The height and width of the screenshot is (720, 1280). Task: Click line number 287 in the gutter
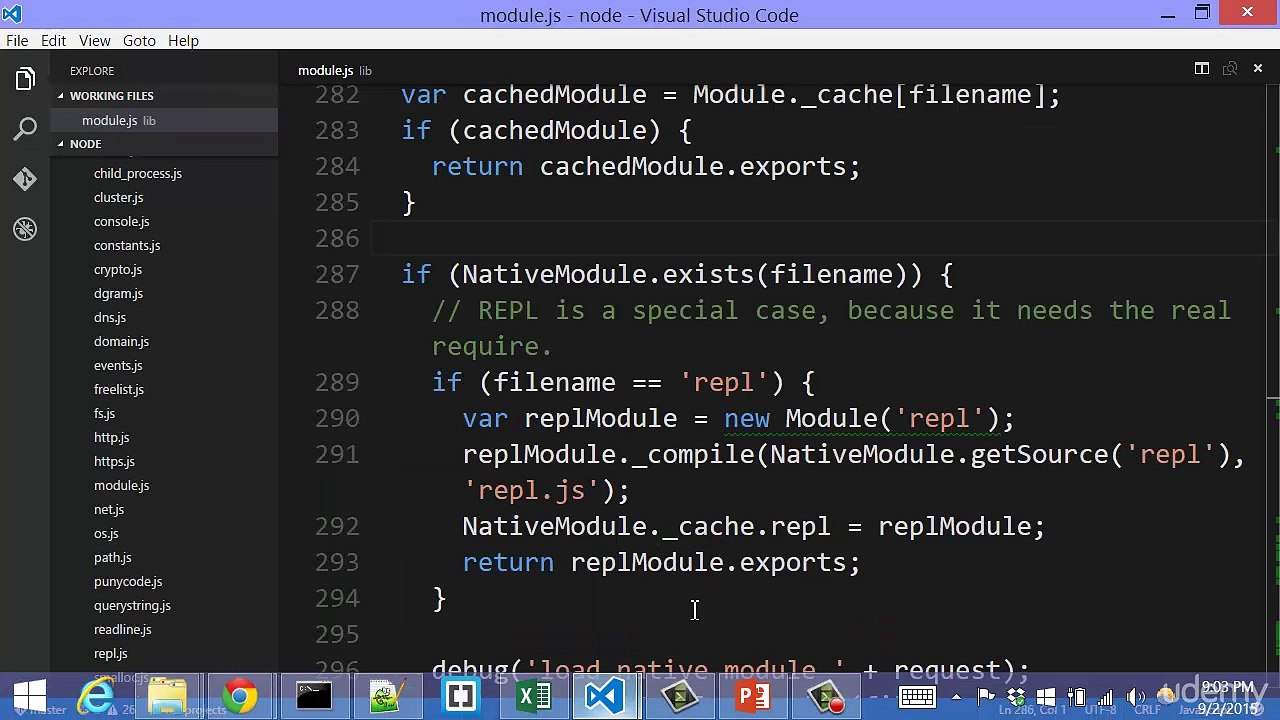[337, 275]
